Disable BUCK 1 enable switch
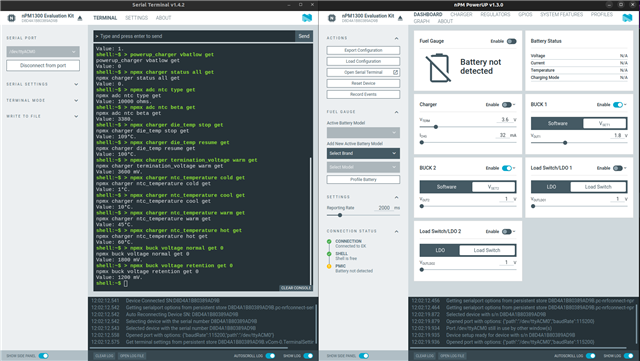Viewport: 640px width, 361px height. (618, 105)
